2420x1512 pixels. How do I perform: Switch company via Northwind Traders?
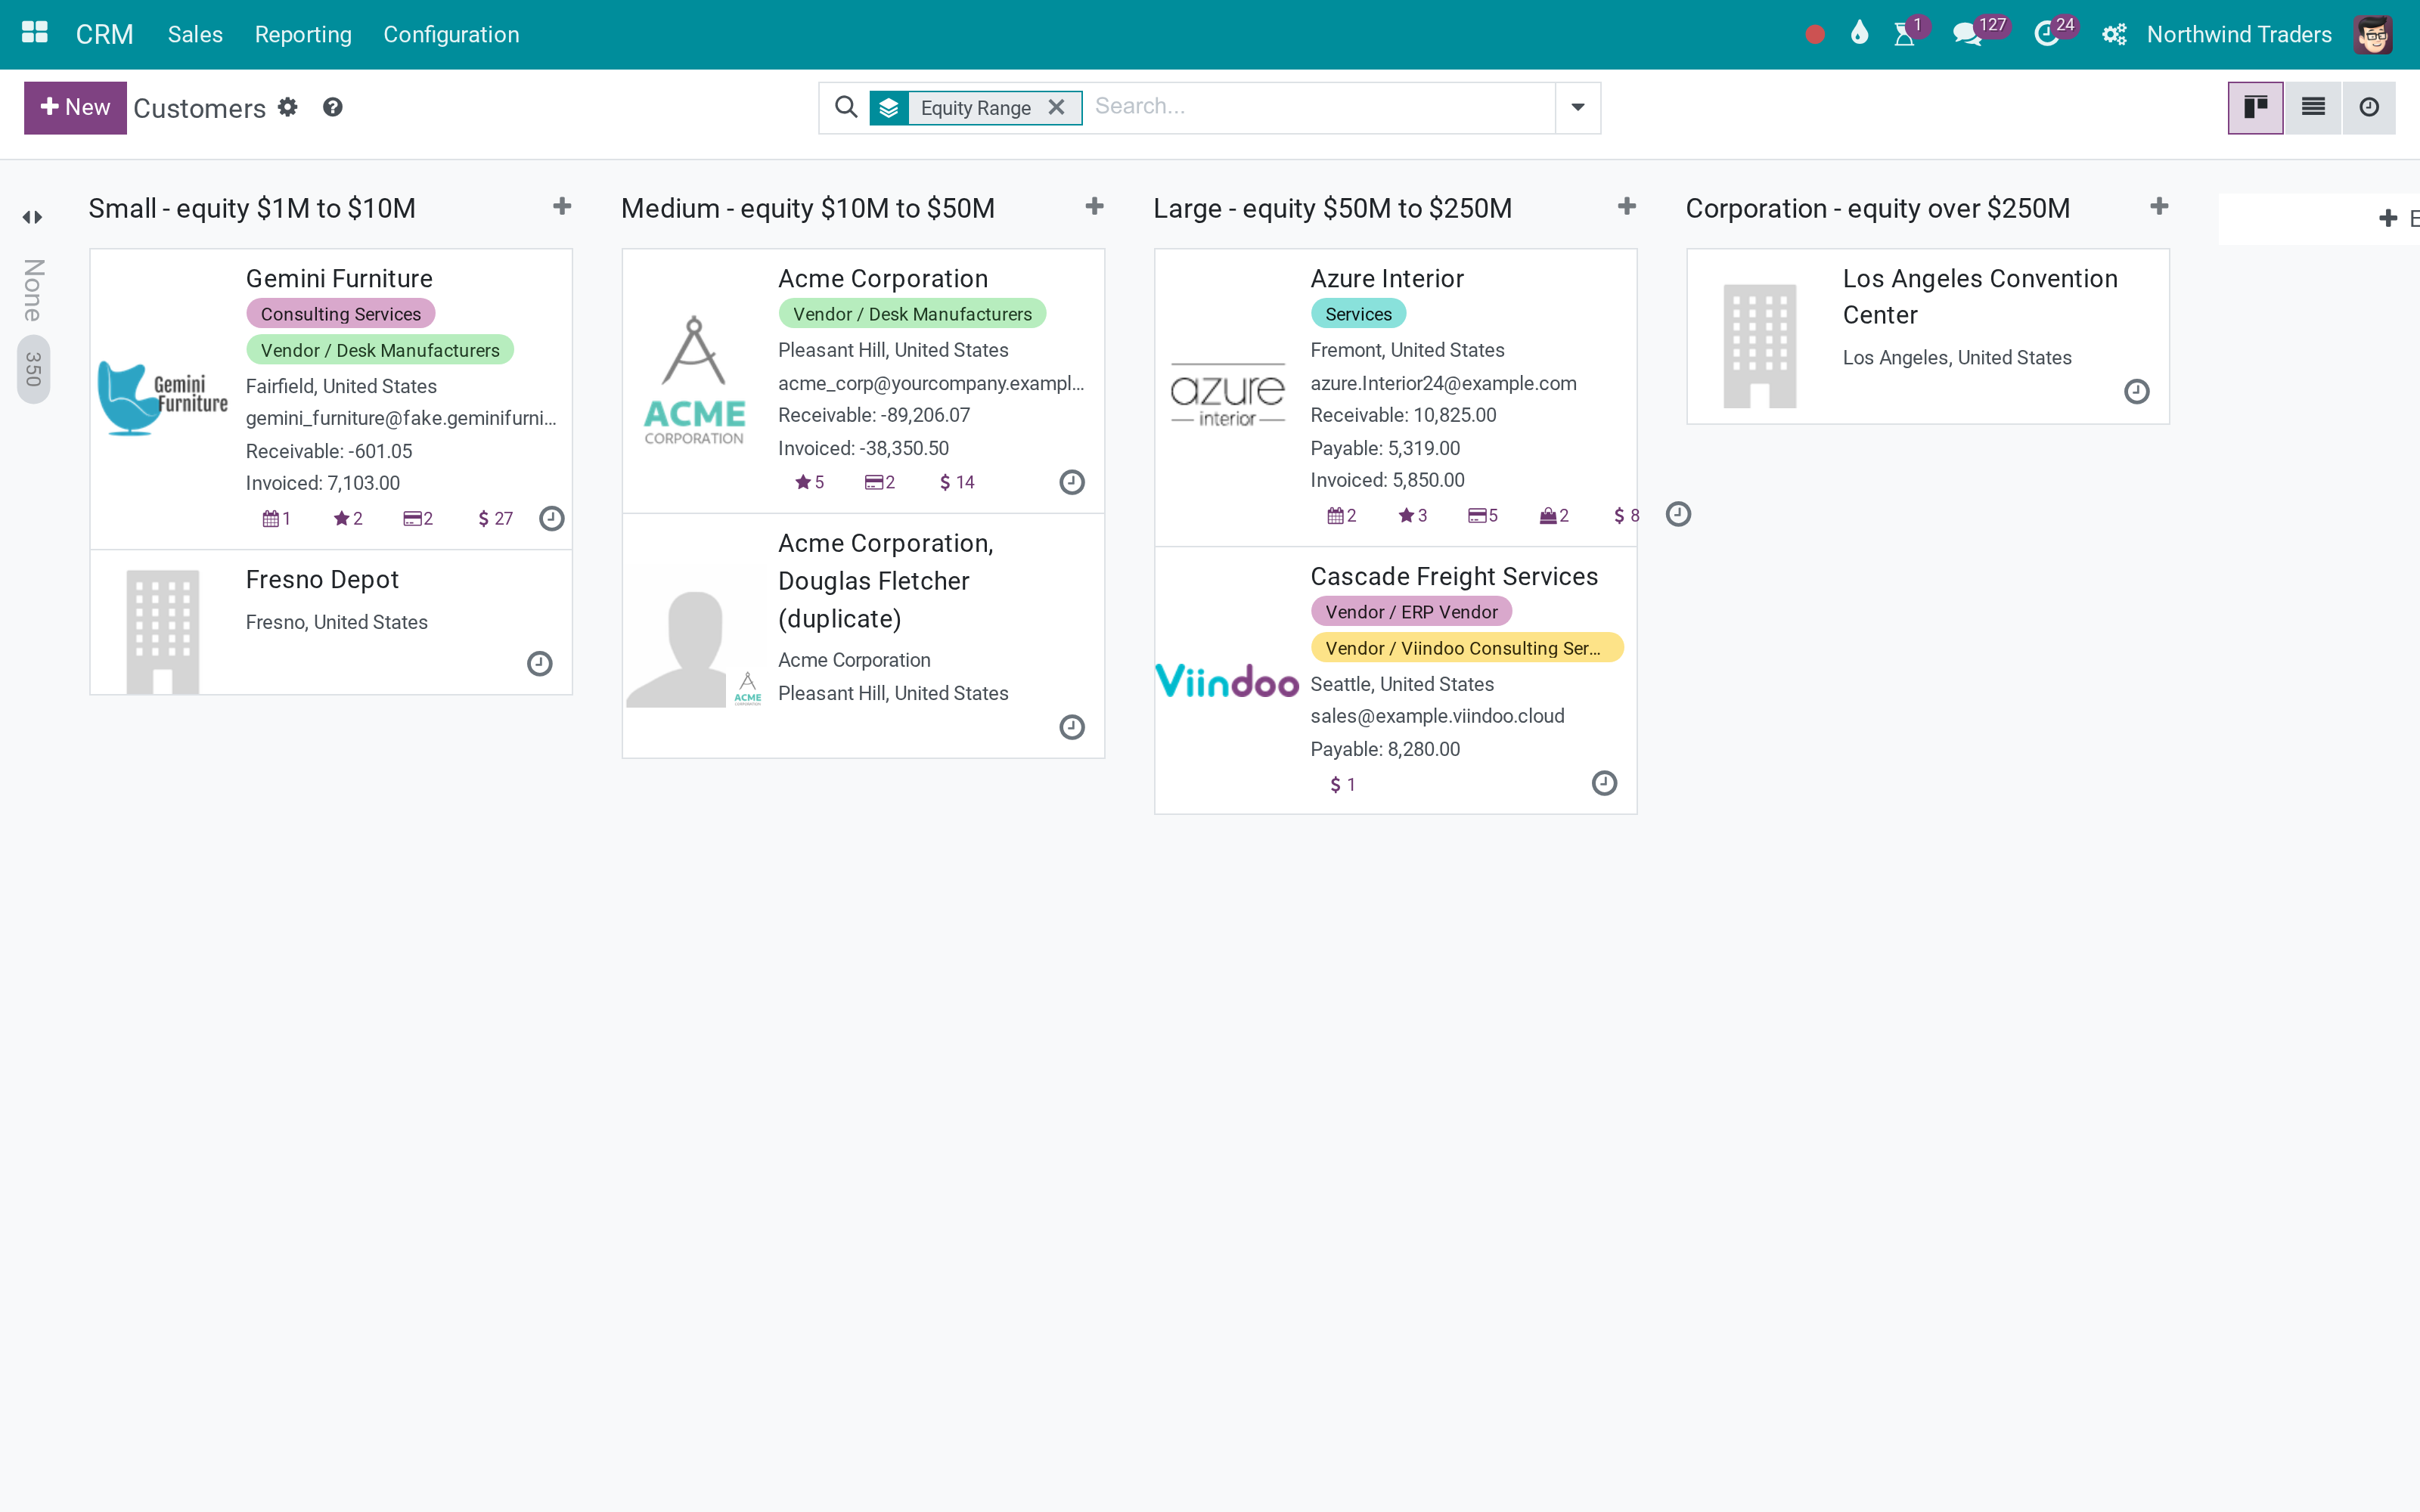click(2239, 34)
